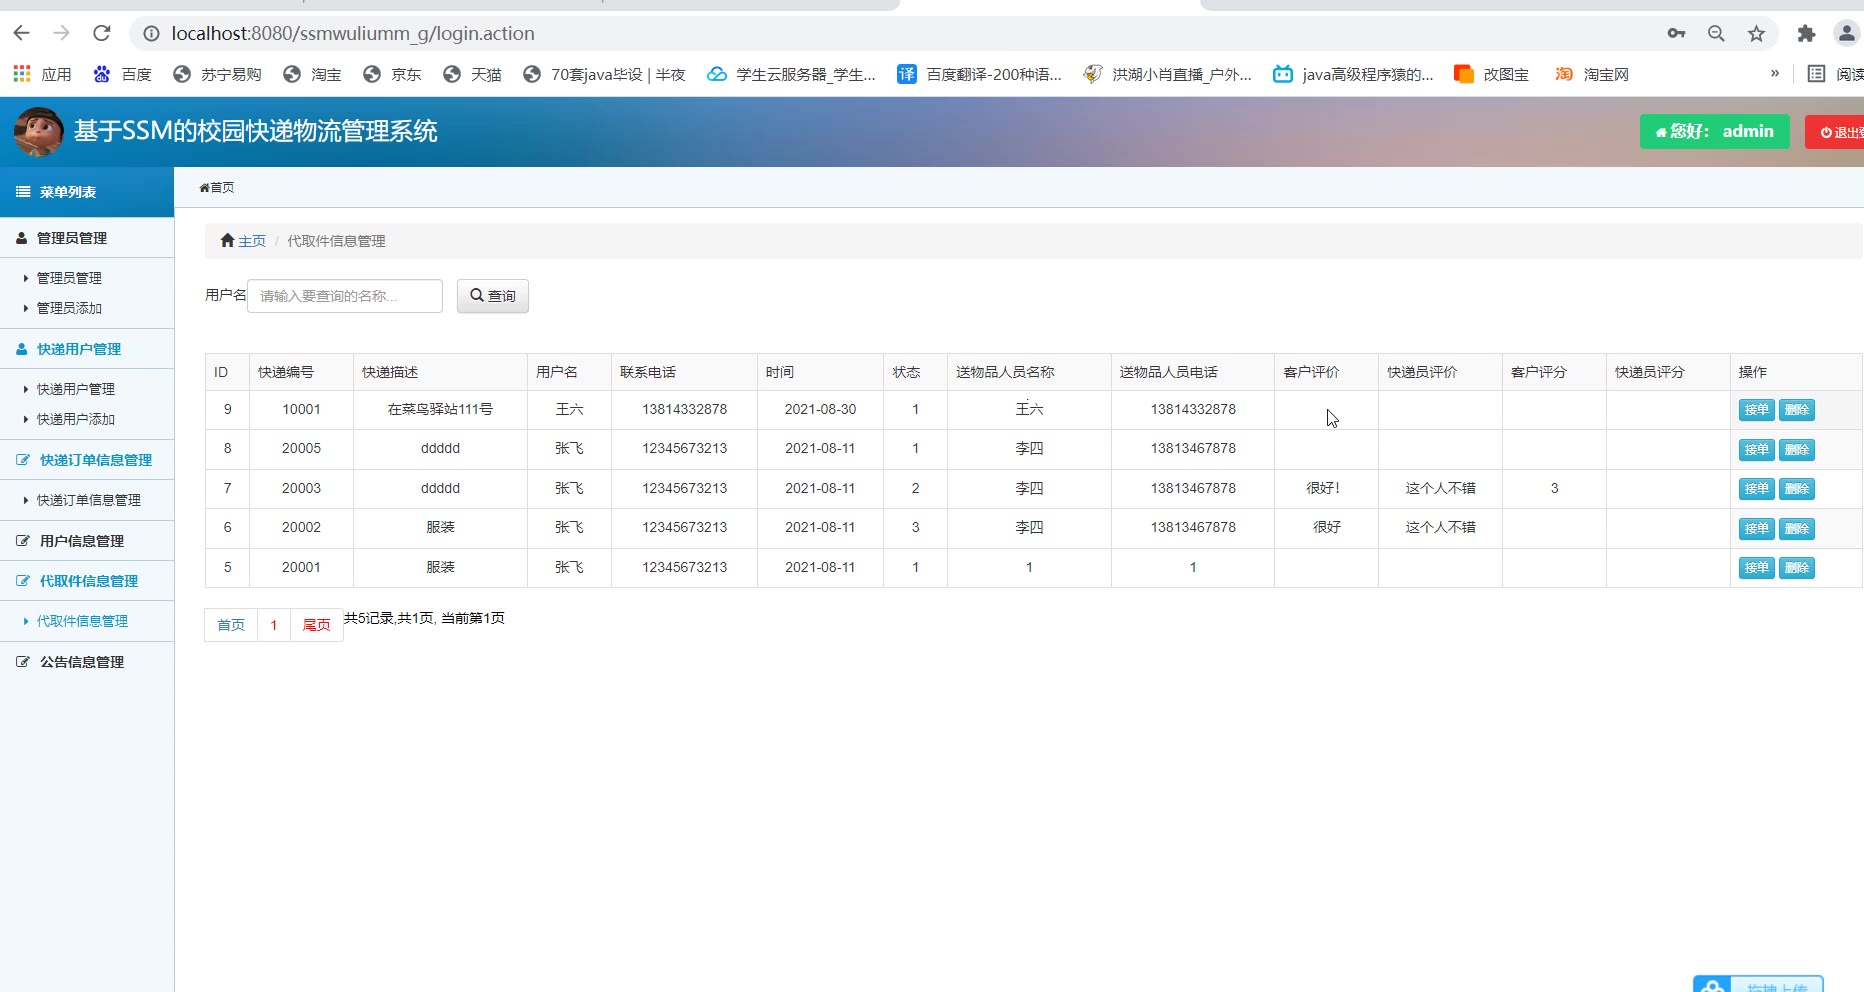Click the bookmark star icon in address bar

point(1756,33)
